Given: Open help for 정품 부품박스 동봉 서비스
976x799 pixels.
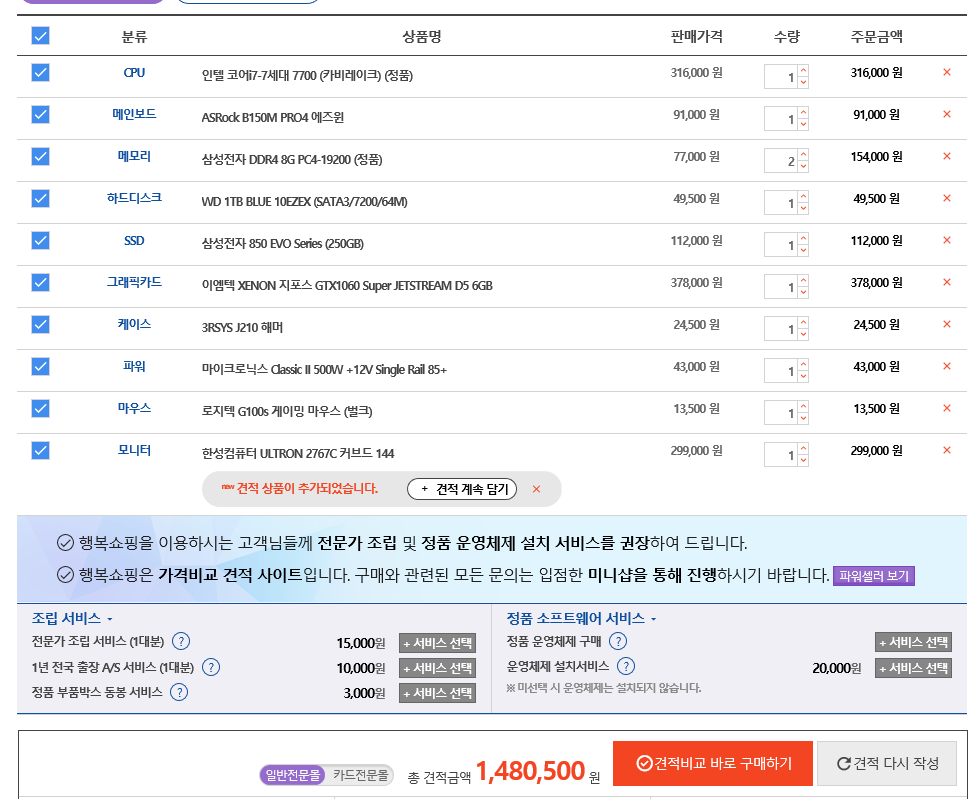Looking at the screenshot, I should [x=179, y=692].
